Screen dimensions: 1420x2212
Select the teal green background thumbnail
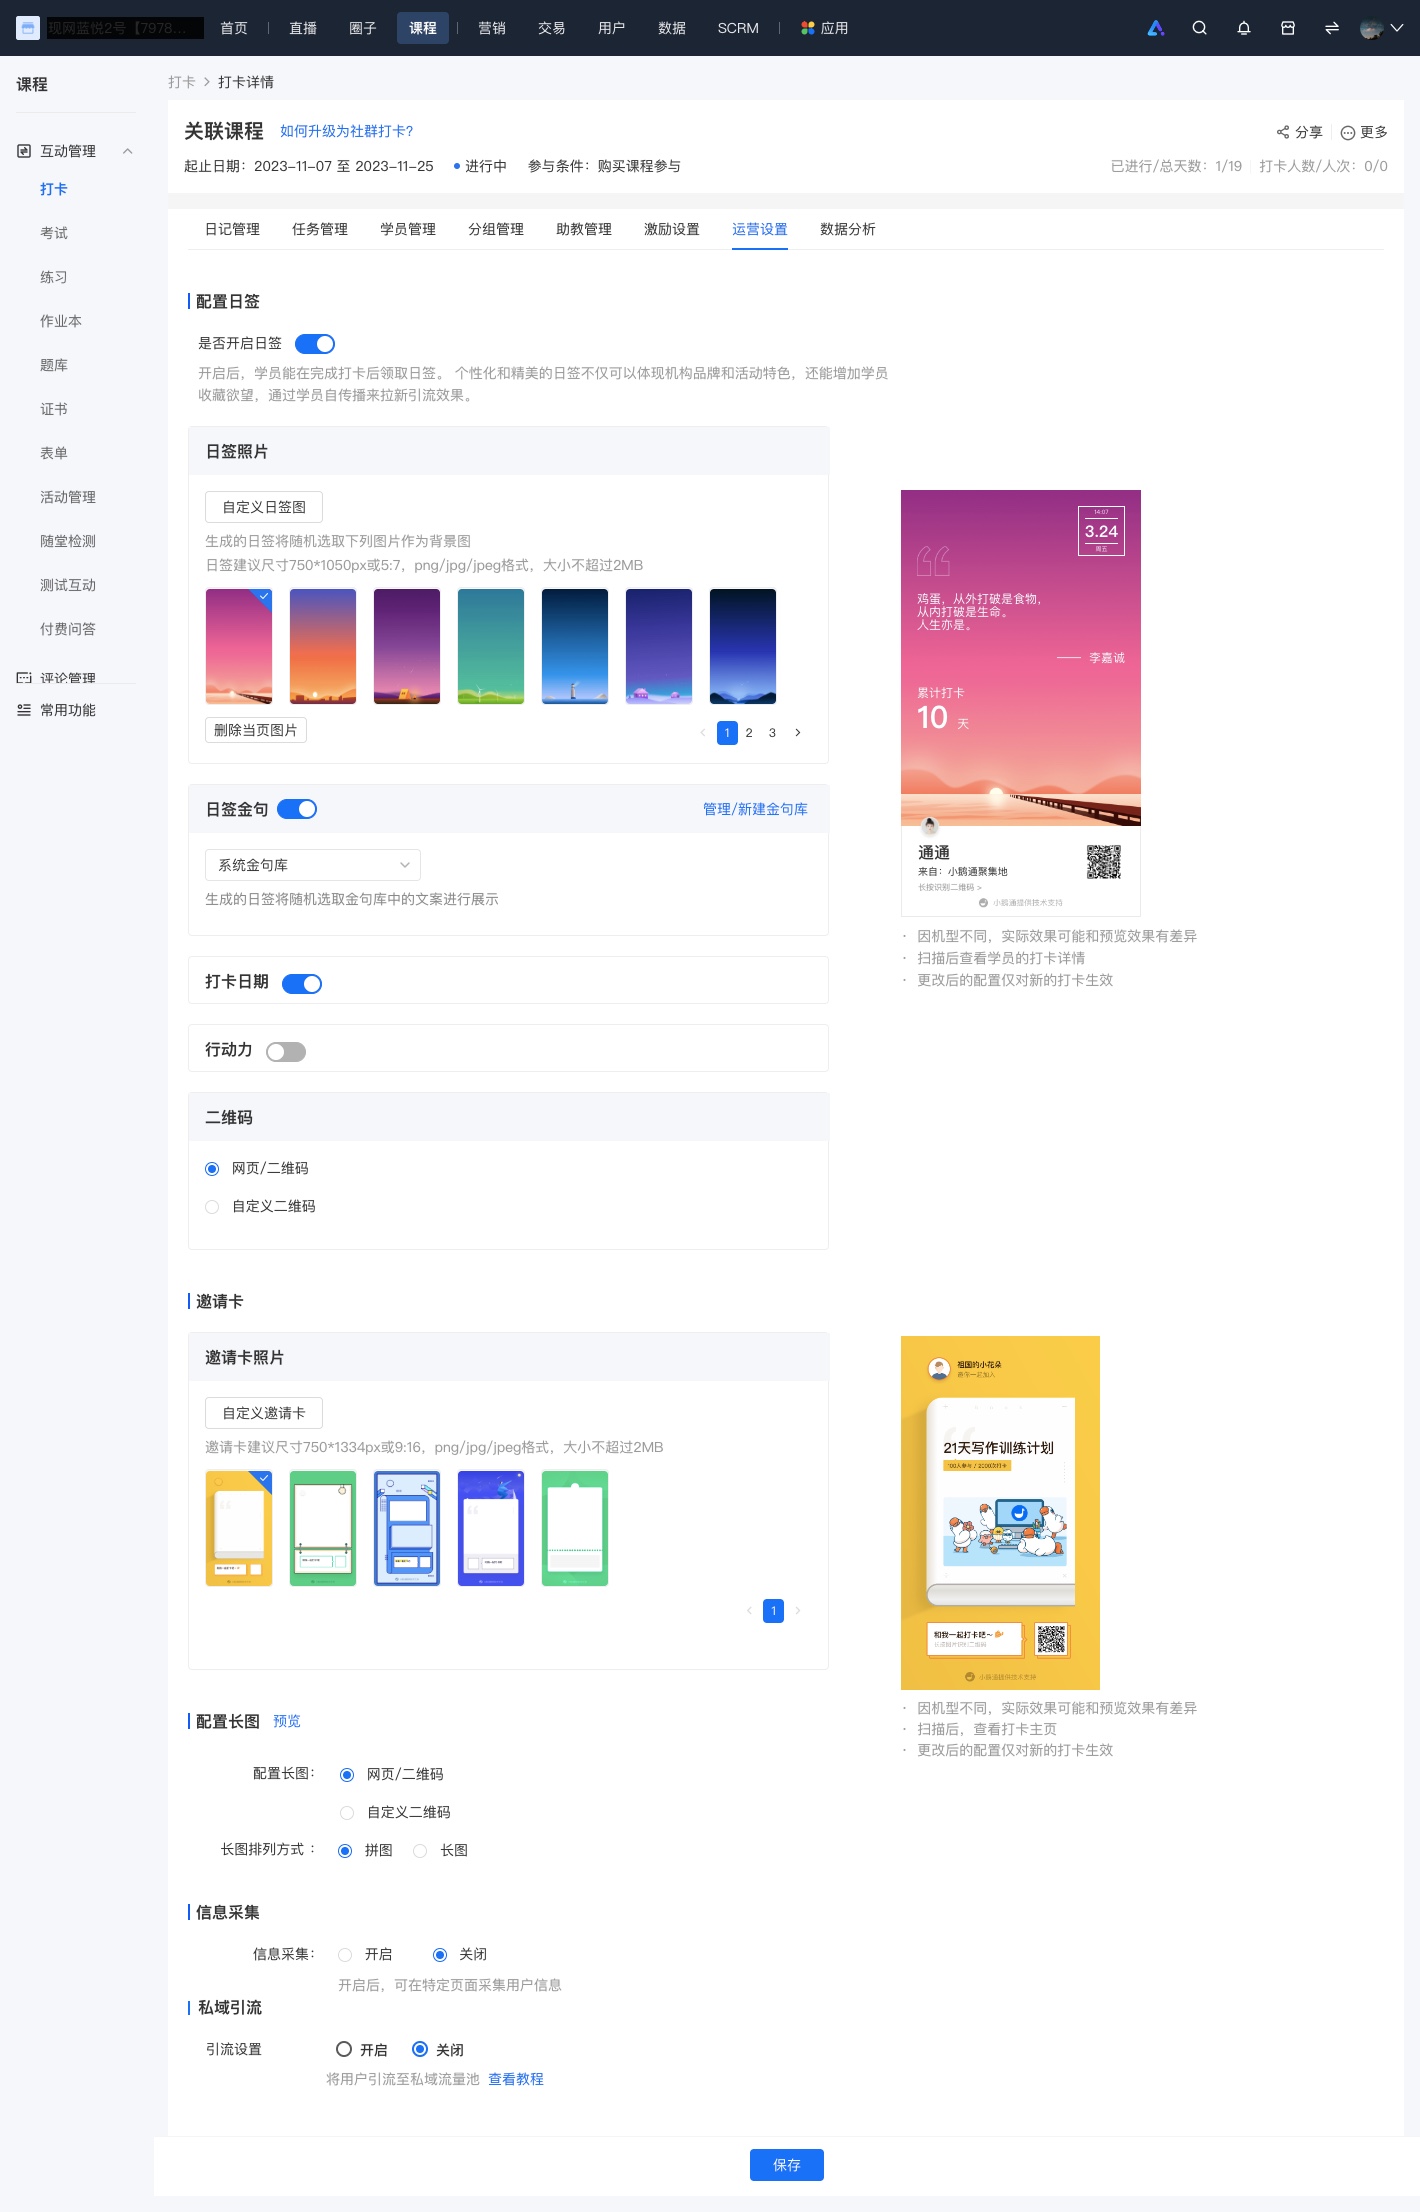[491, 646]
